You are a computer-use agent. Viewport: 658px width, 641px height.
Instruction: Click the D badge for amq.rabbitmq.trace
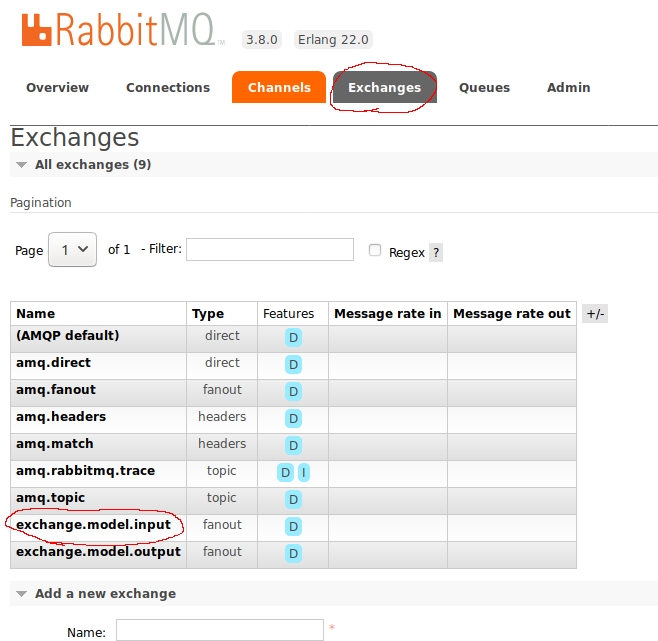pyautogui.click(x=285, y=473)
